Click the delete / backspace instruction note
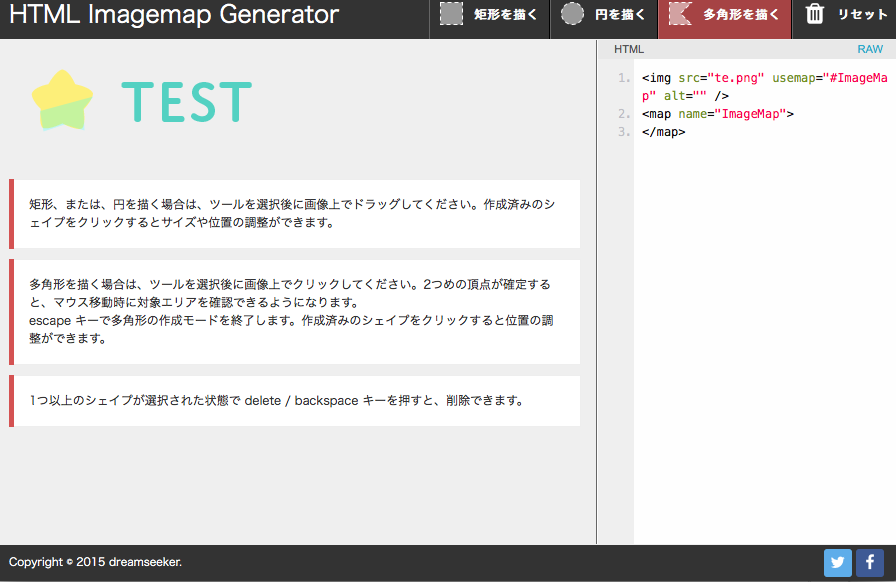The width and height of the screenshot is (896, 582). [294, 401]
